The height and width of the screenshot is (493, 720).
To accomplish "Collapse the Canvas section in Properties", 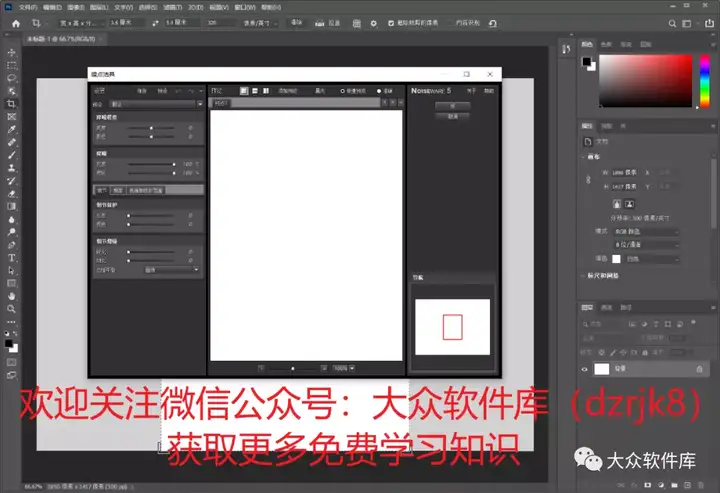I will 583,157.
